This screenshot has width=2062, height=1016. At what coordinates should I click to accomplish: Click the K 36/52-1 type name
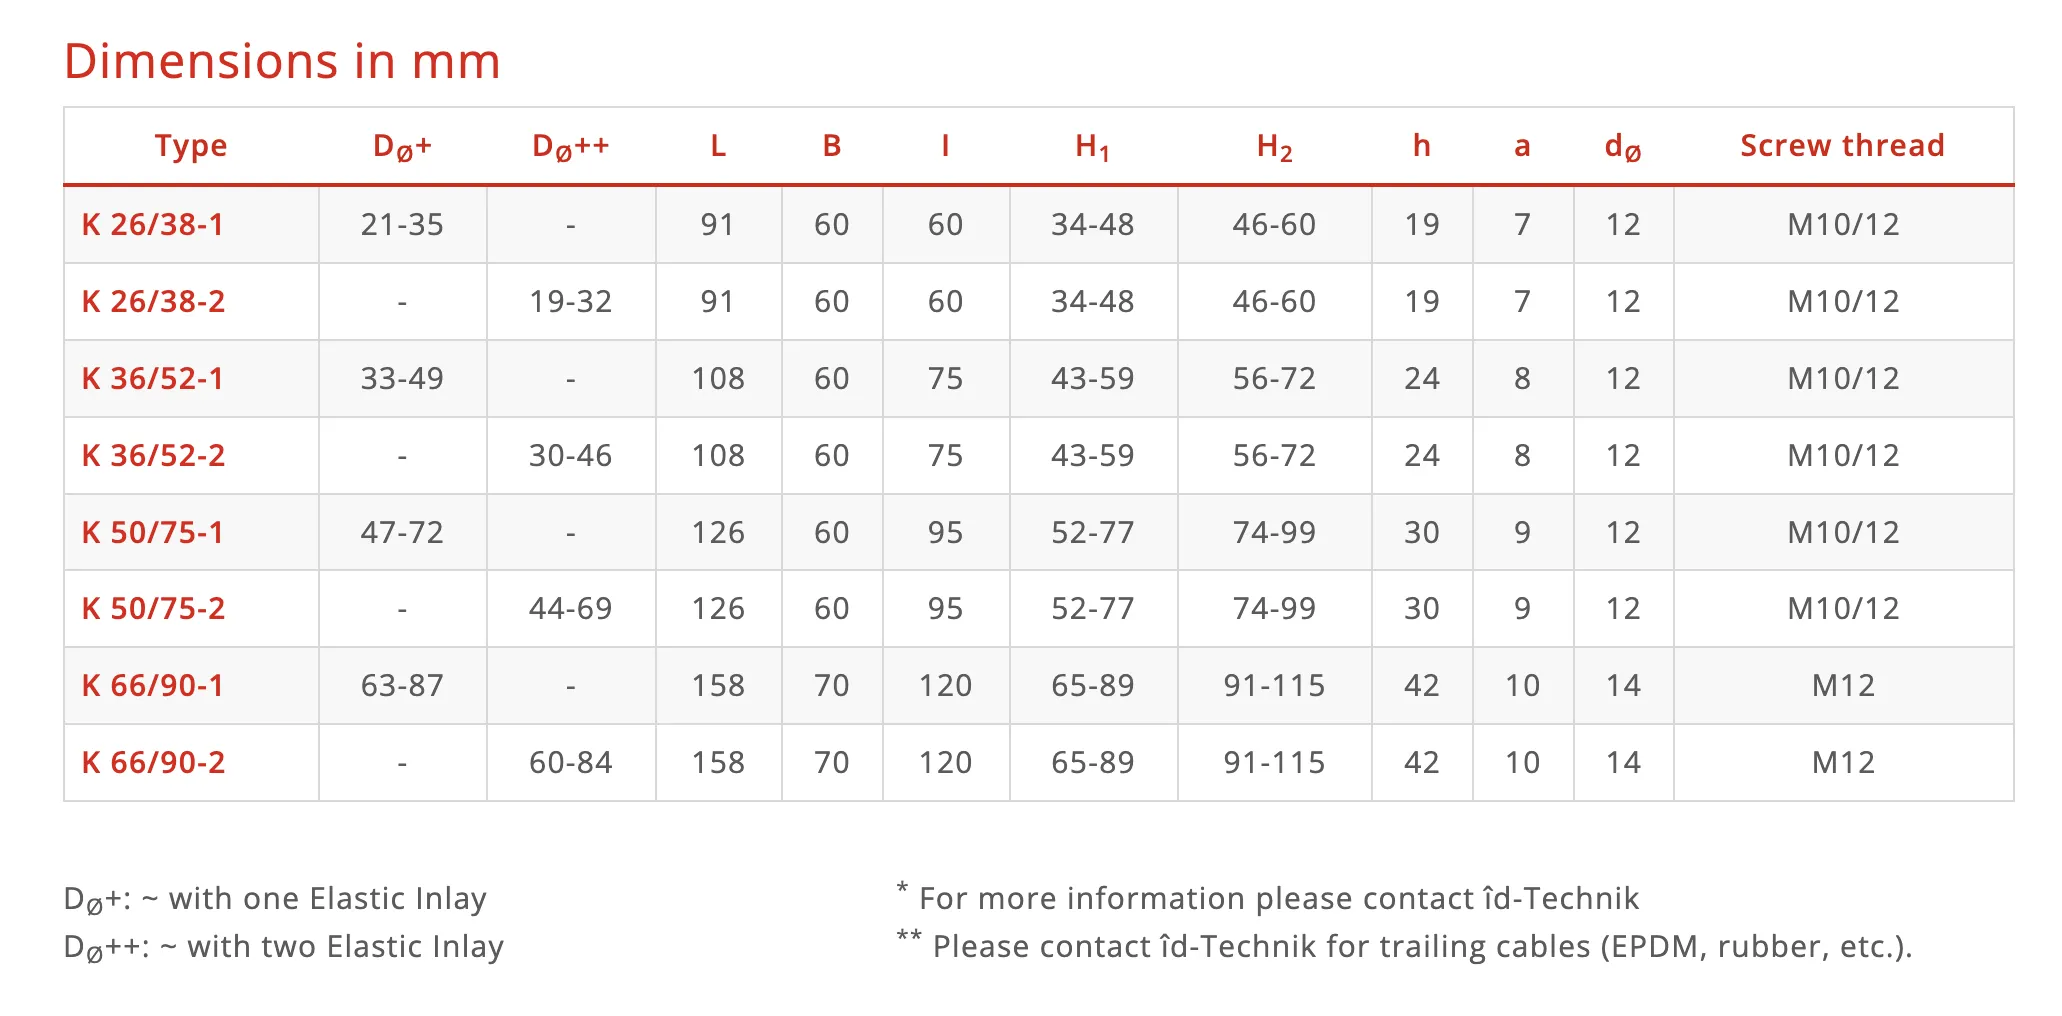pos(153,378)
